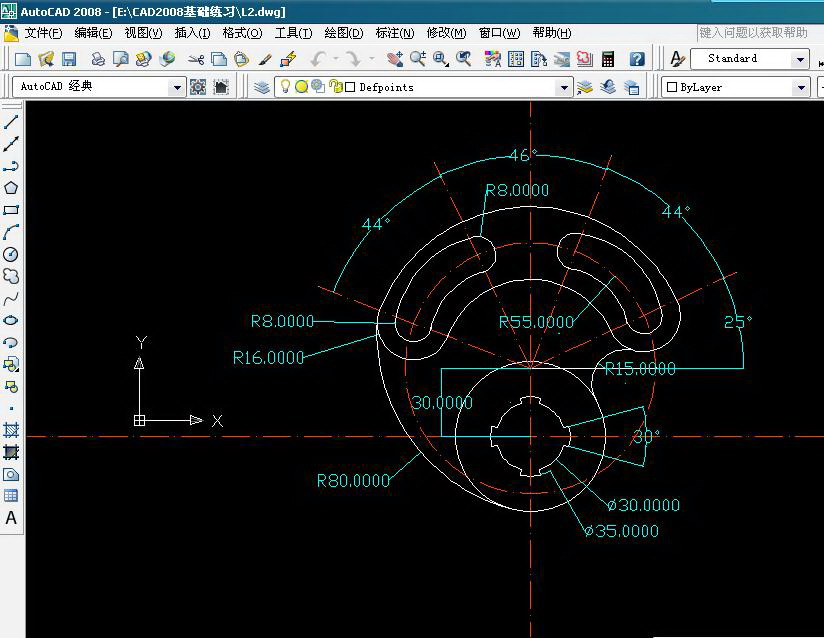
Task: Select the Ellipse tool
Action: (x=11, y=321)
